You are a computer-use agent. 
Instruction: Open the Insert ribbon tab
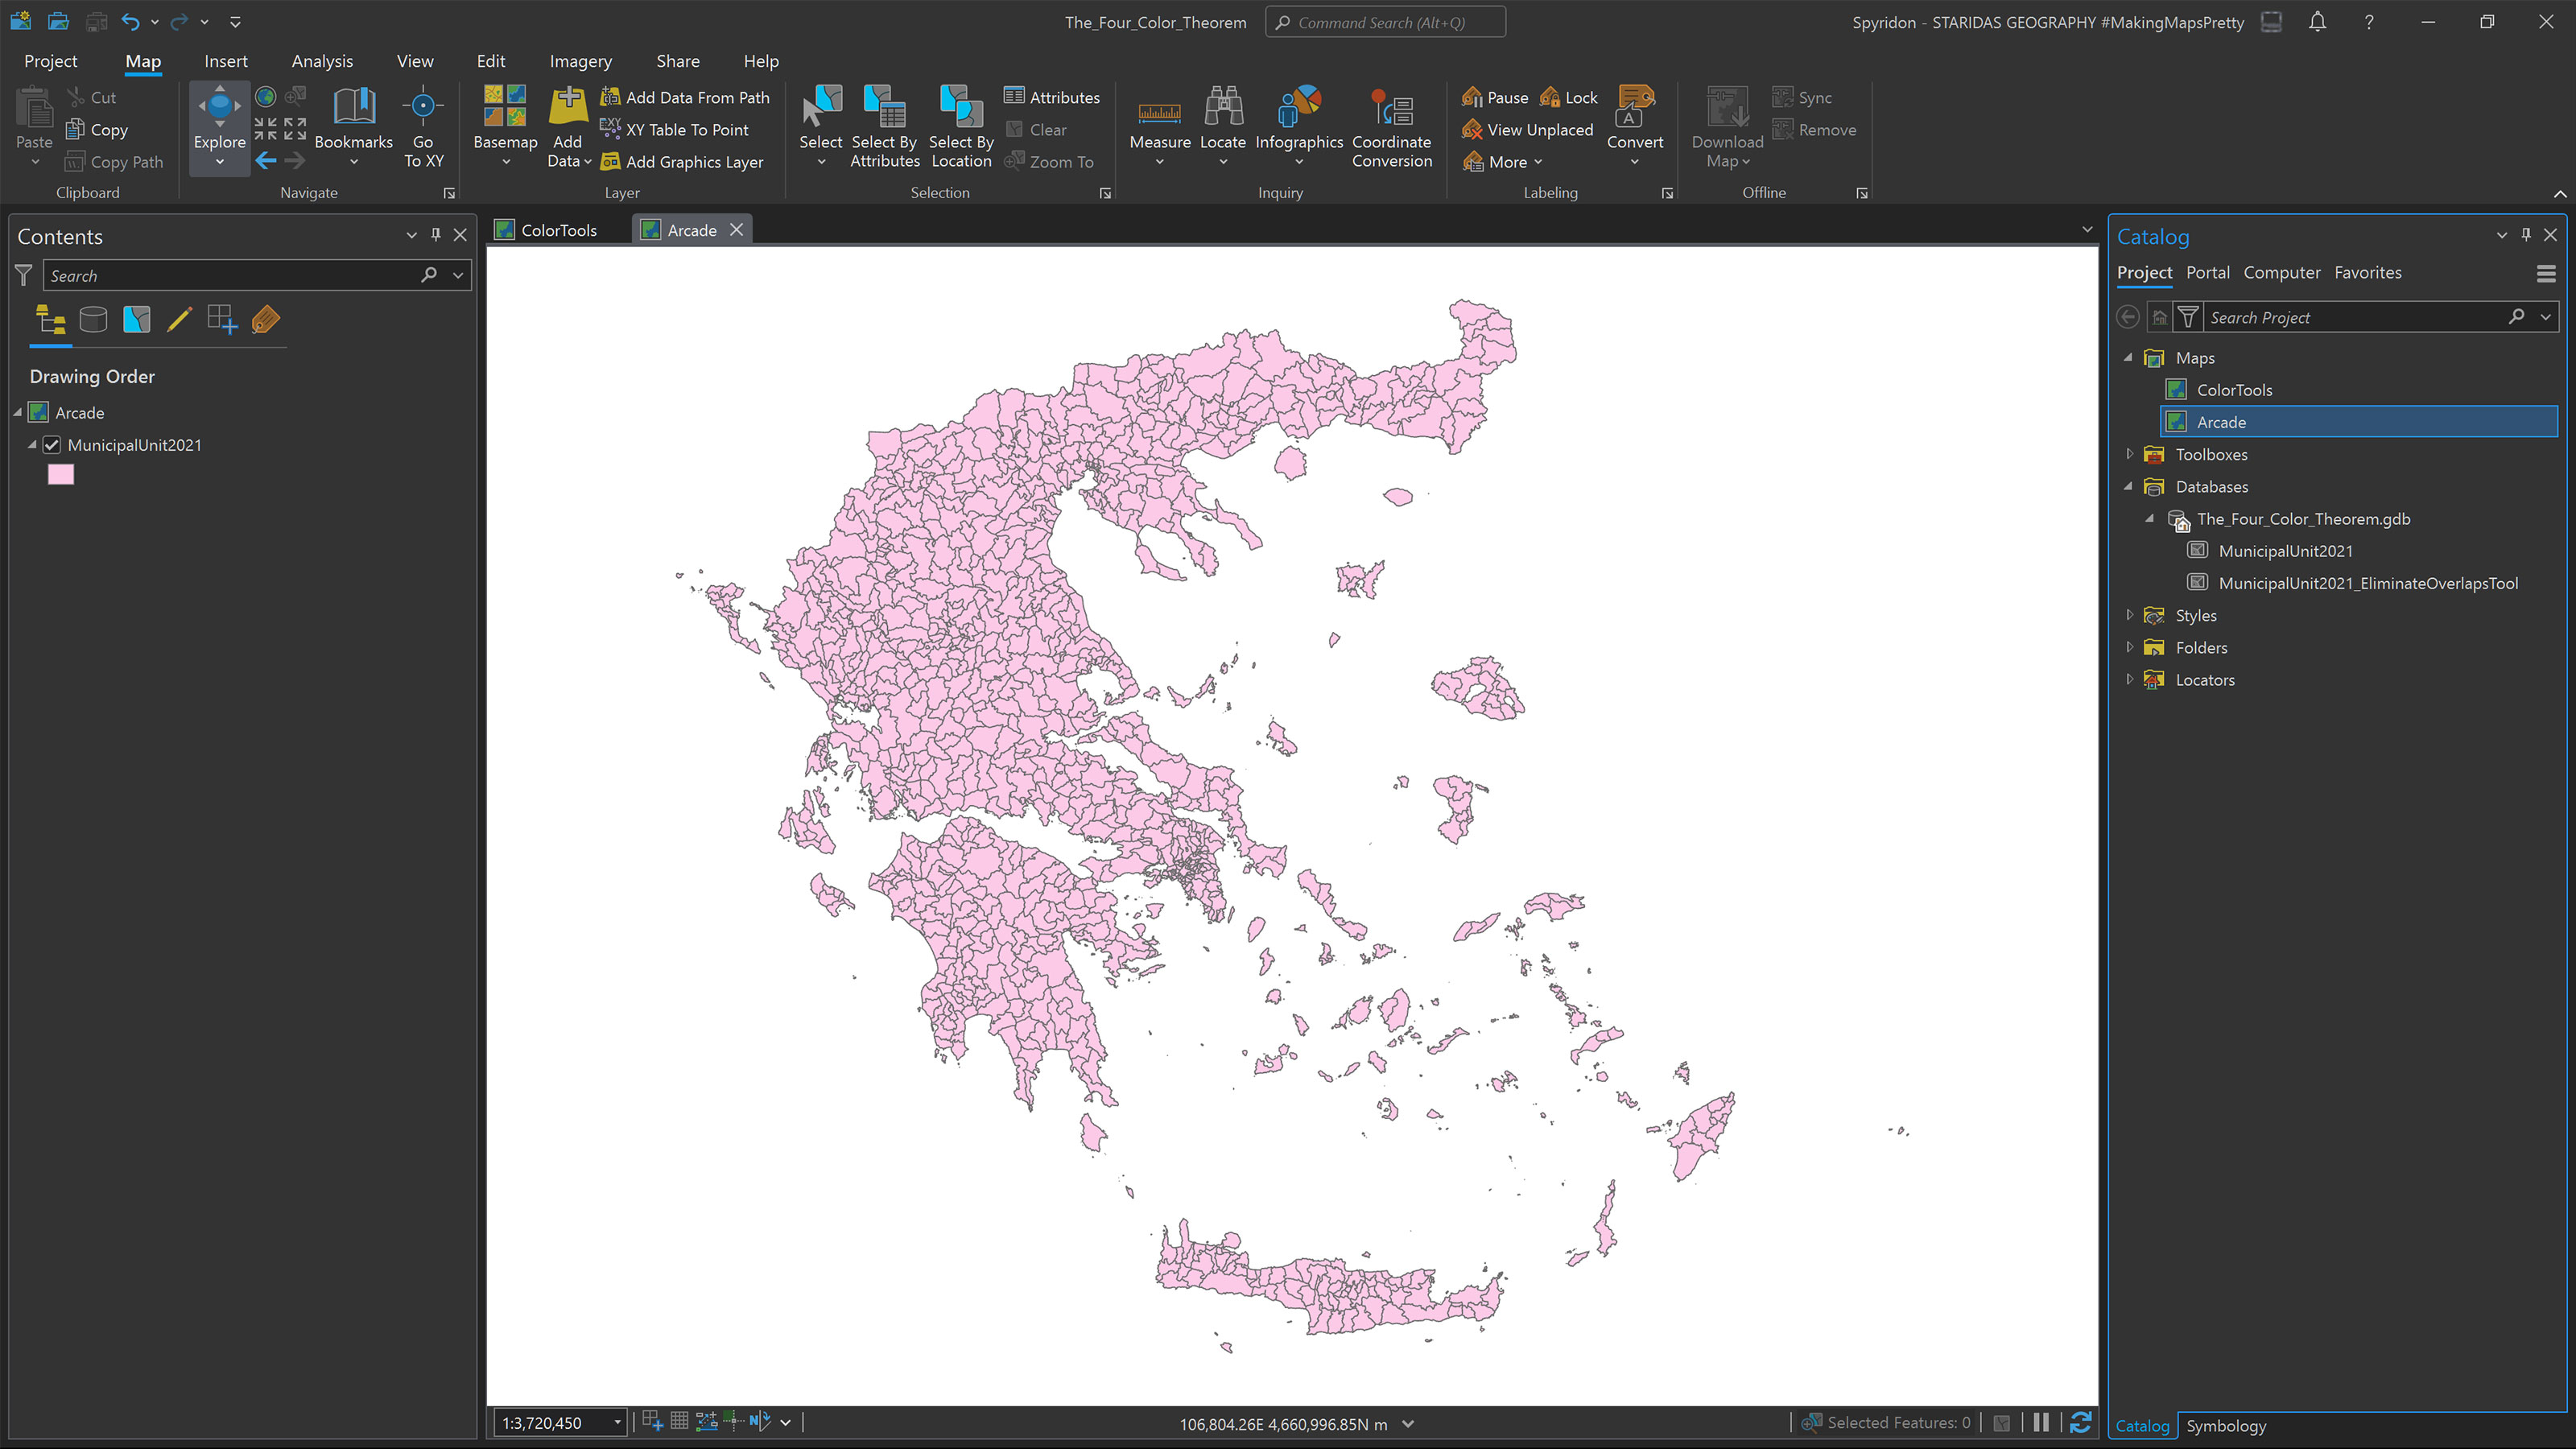click(x=226, y=61)
